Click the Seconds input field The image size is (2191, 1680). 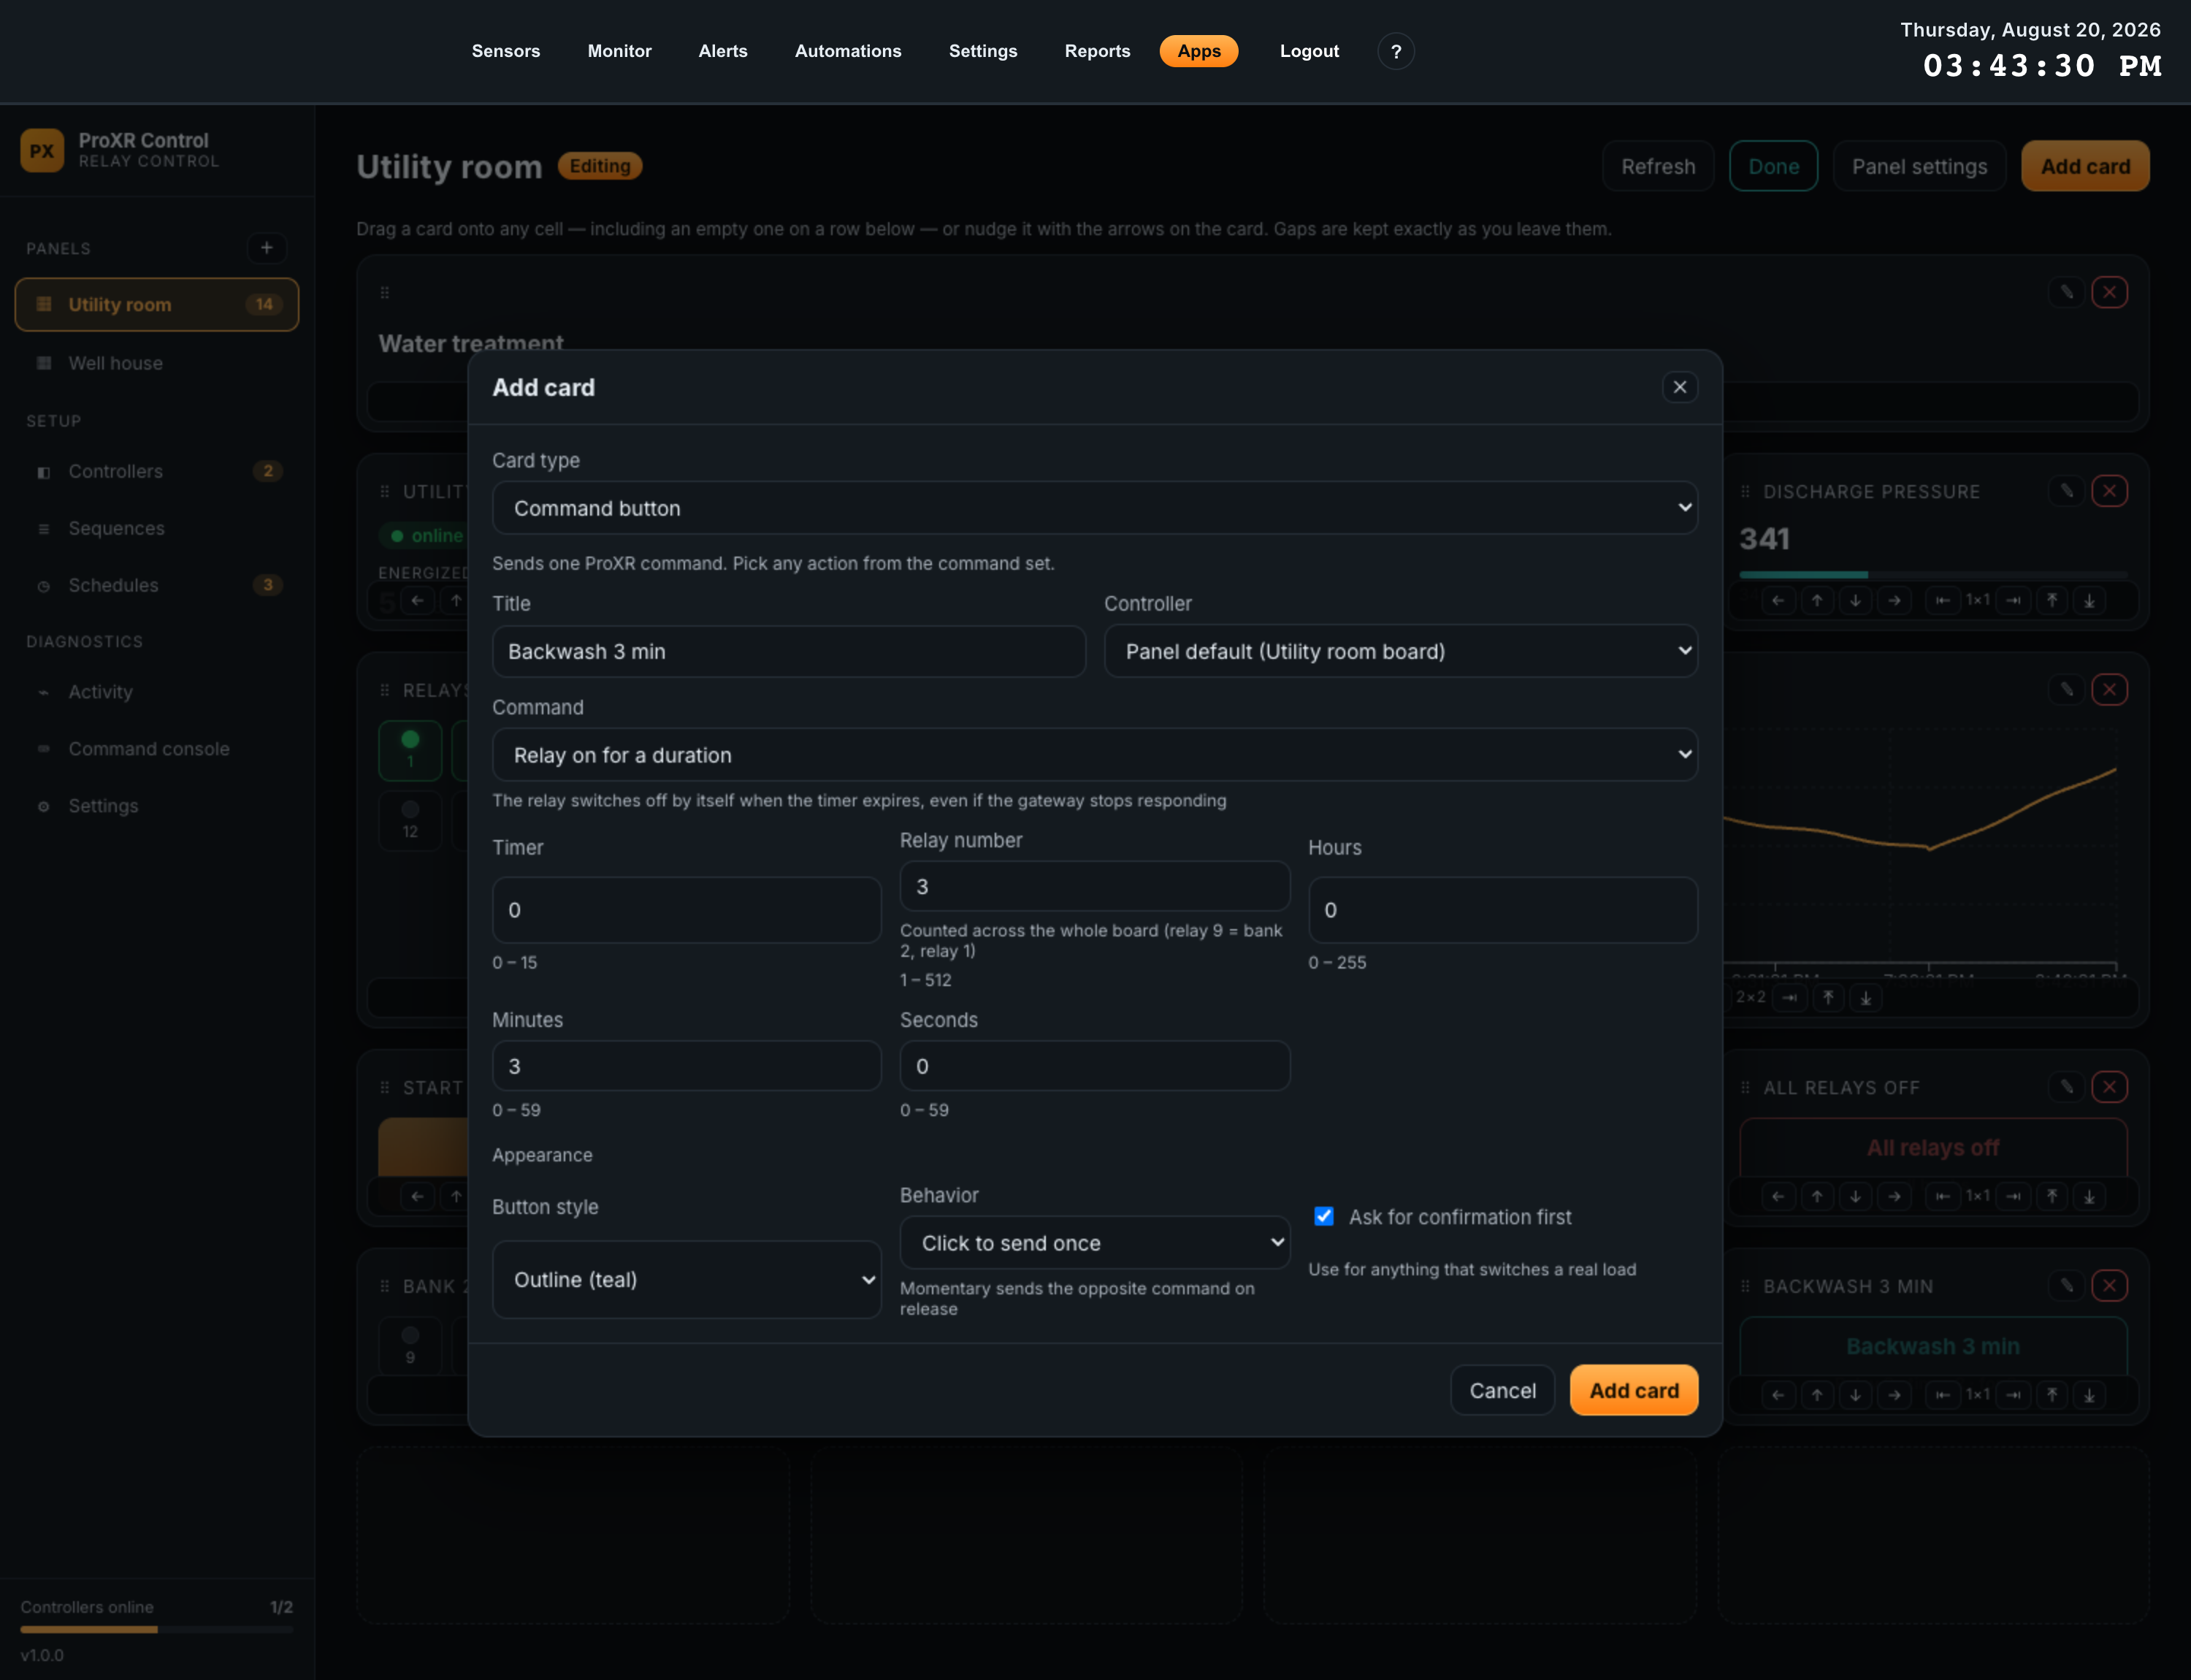tap(1094, 1066)
